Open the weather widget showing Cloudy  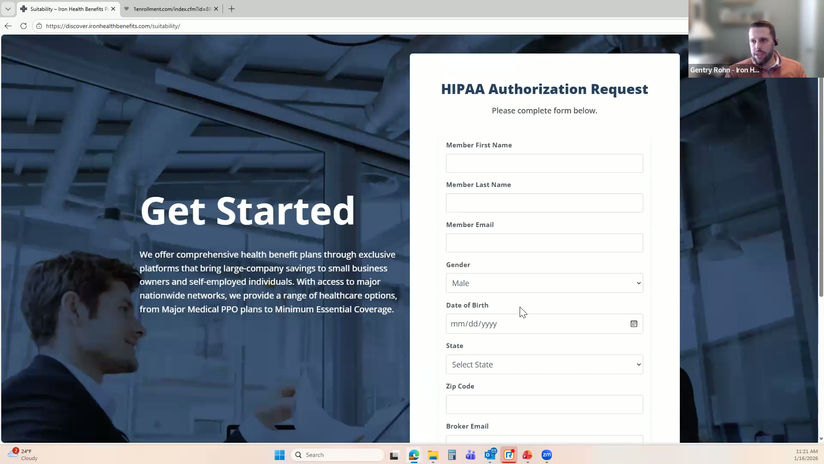23,455
